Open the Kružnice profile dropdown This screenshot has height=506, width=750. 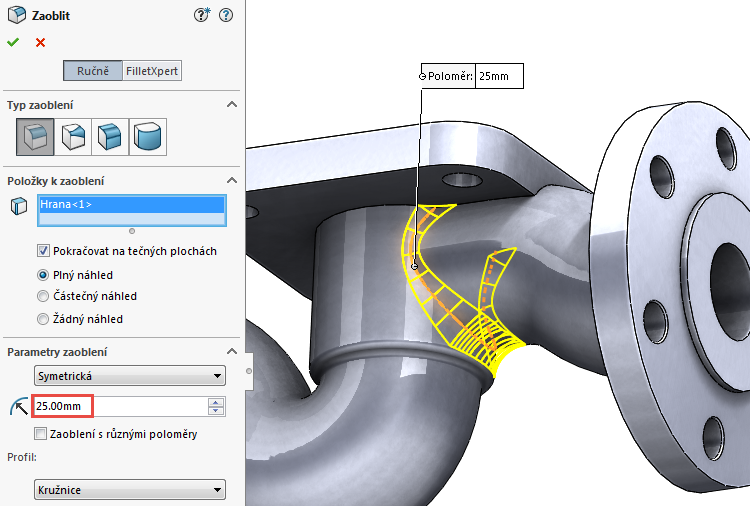130,490
